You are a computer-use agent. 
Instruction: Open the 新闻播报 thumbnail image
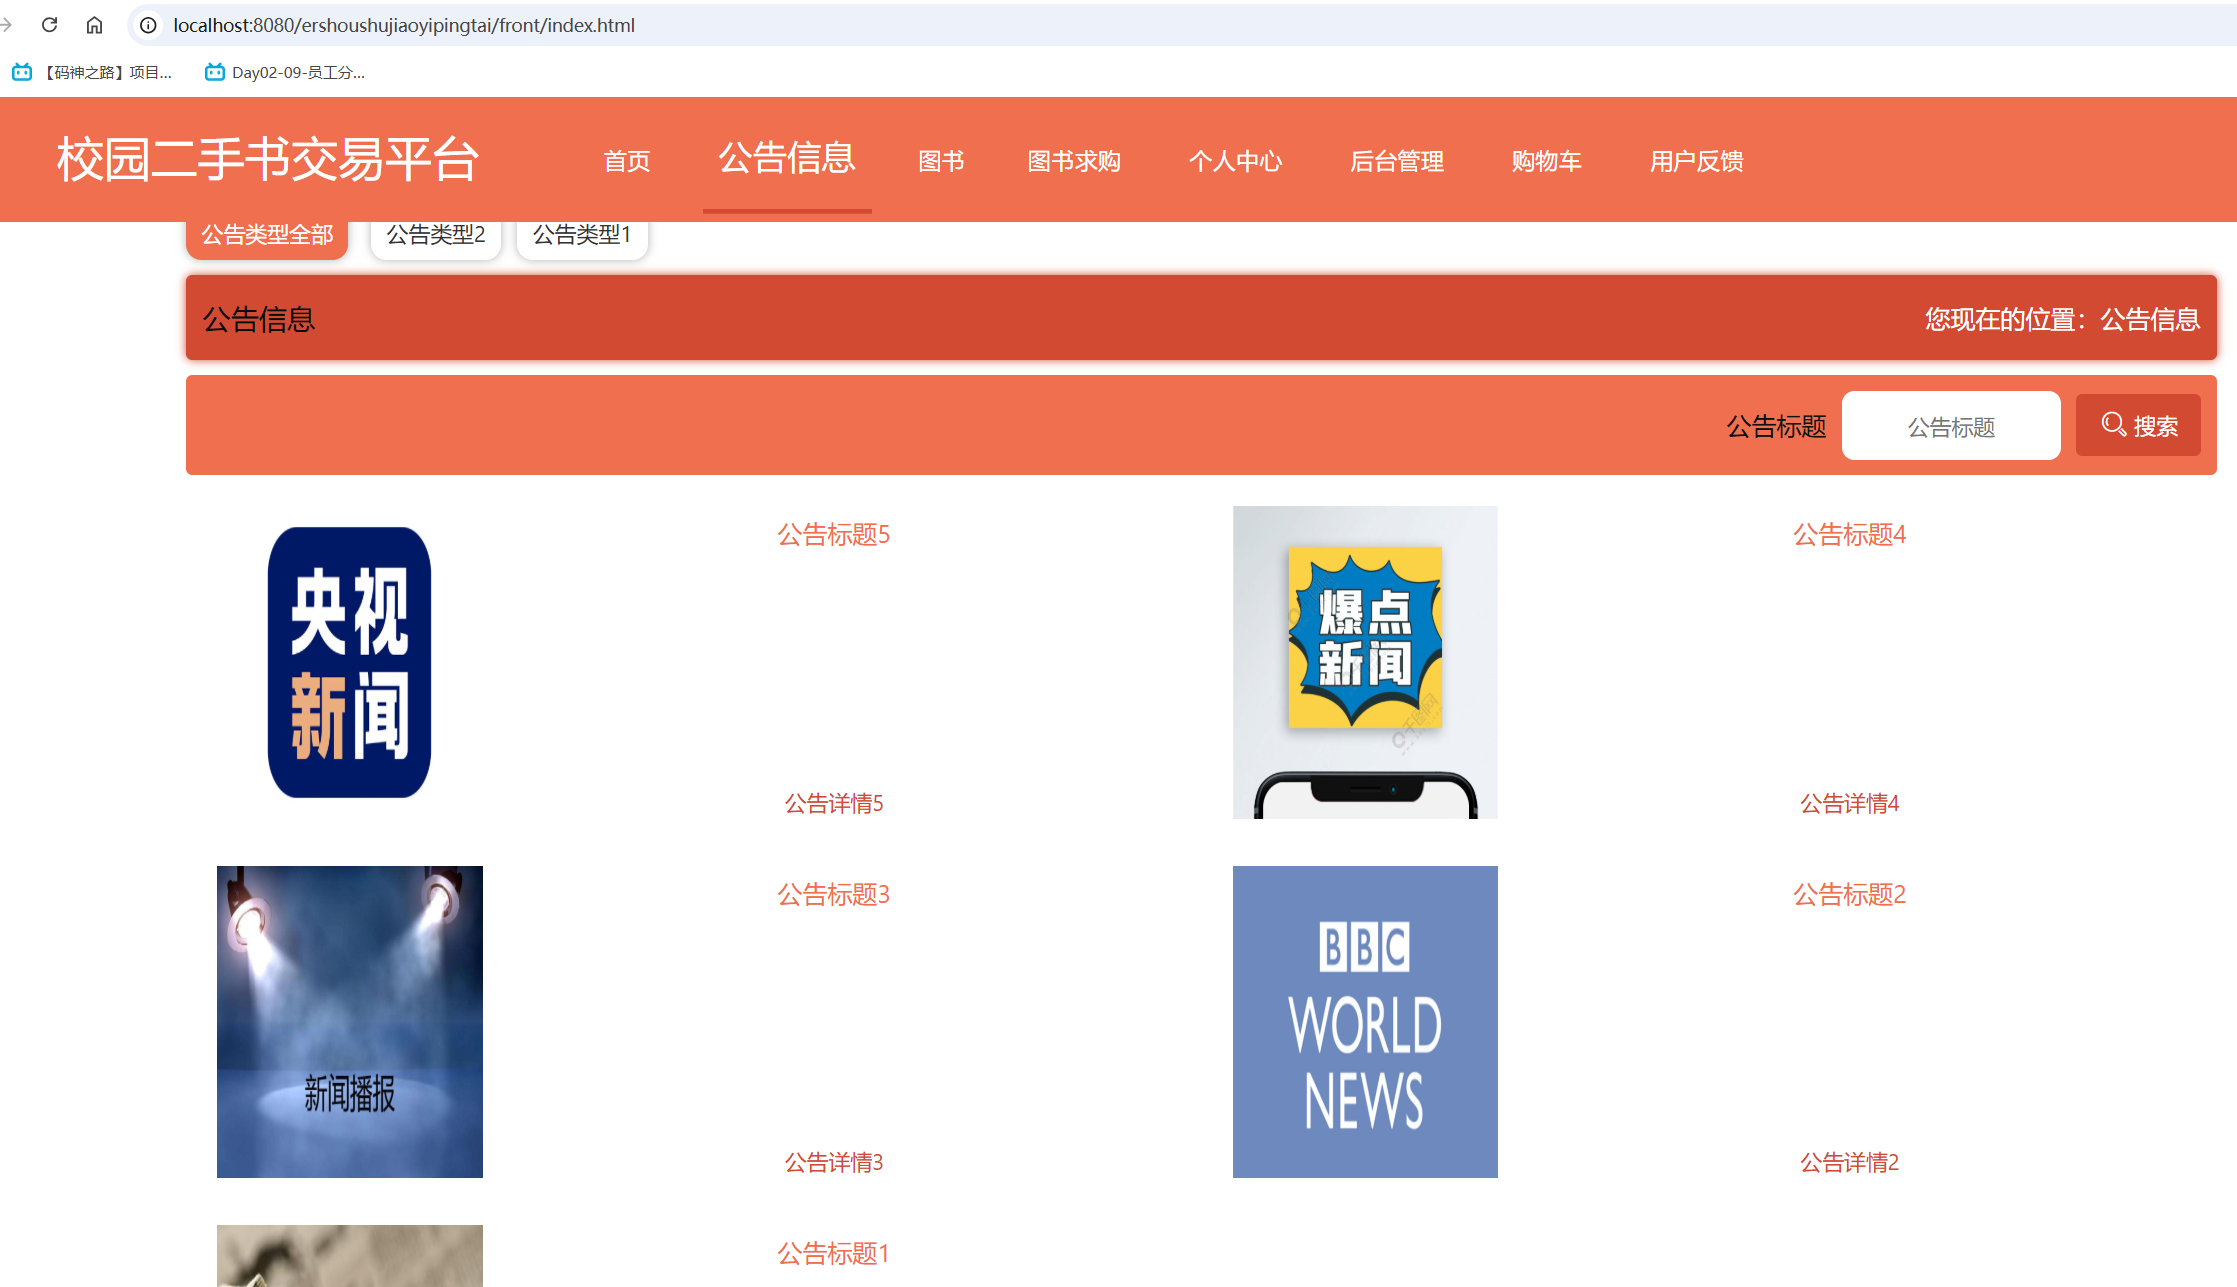350,1022
